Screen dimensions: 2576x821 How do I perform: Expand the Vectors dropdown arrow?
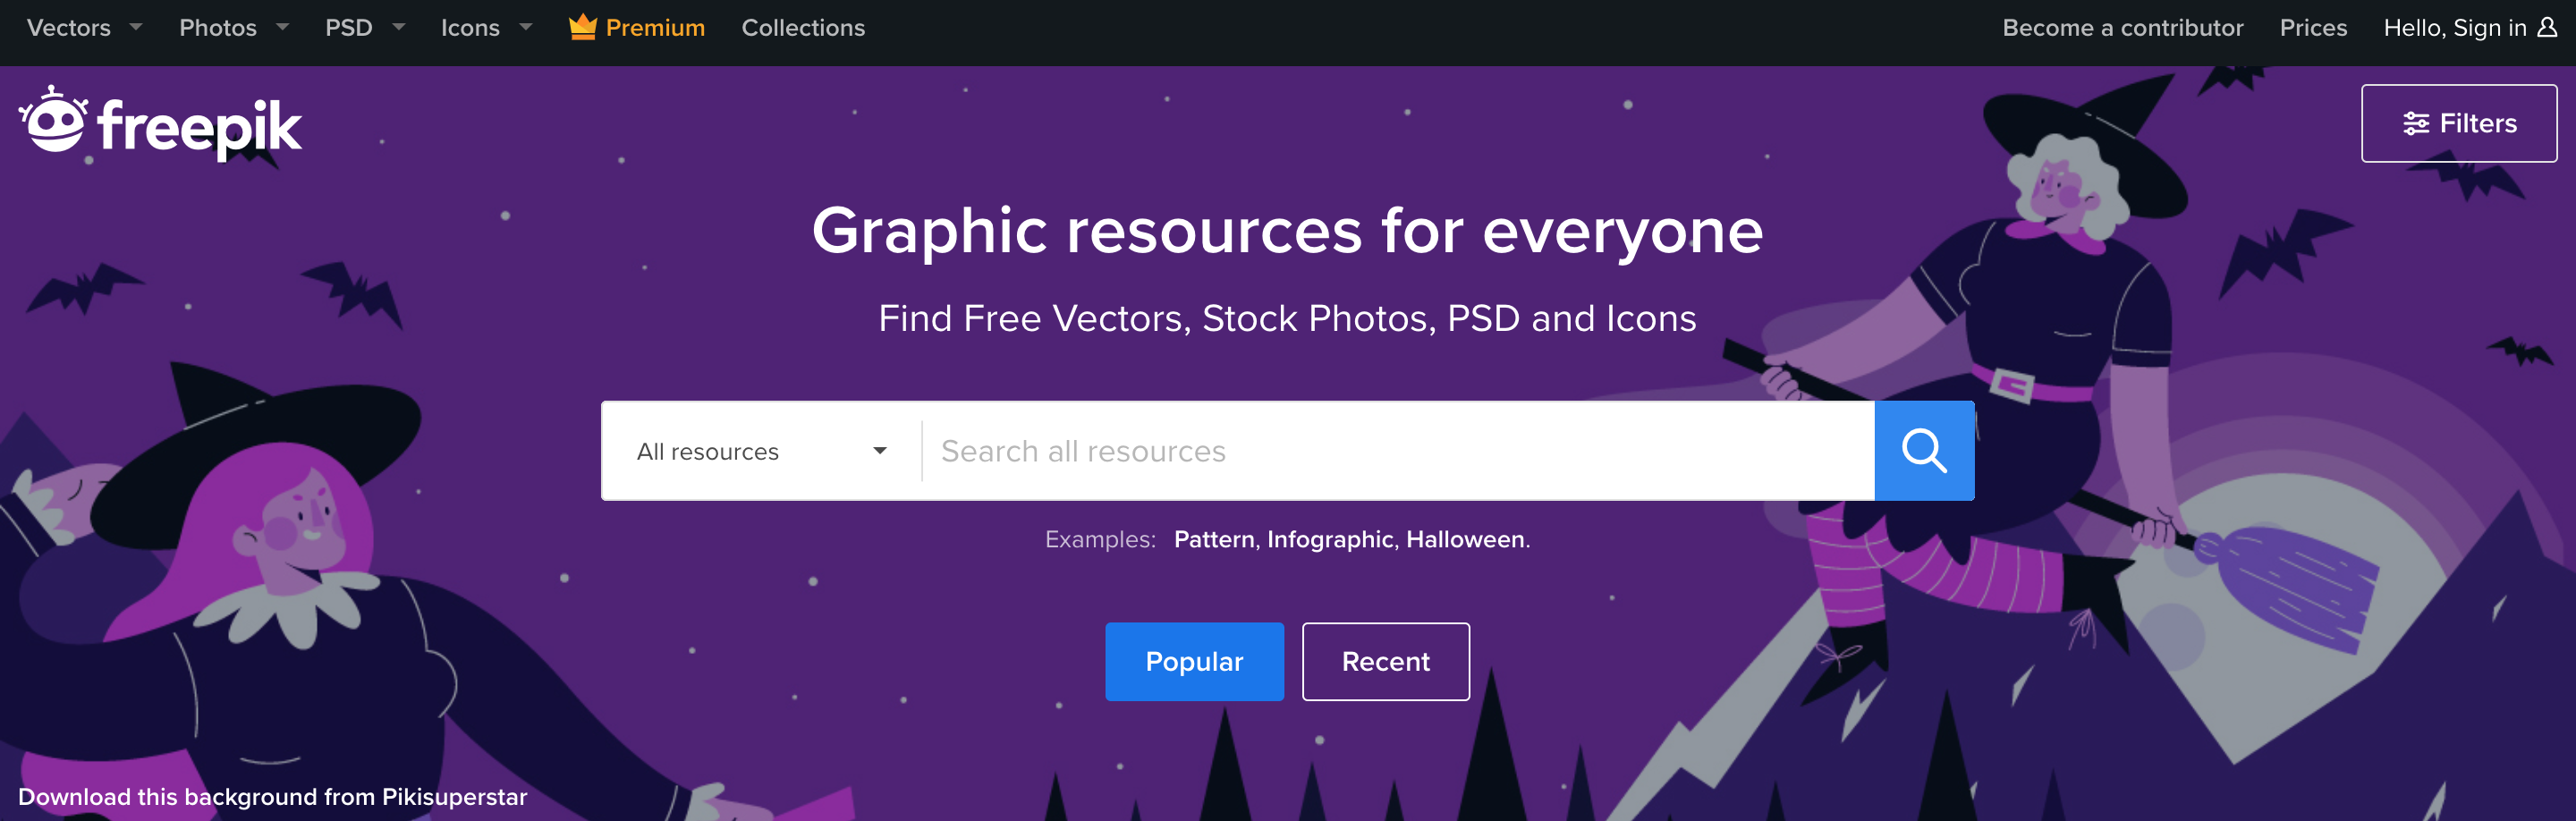pyautogui.click(x=136, y=27)
